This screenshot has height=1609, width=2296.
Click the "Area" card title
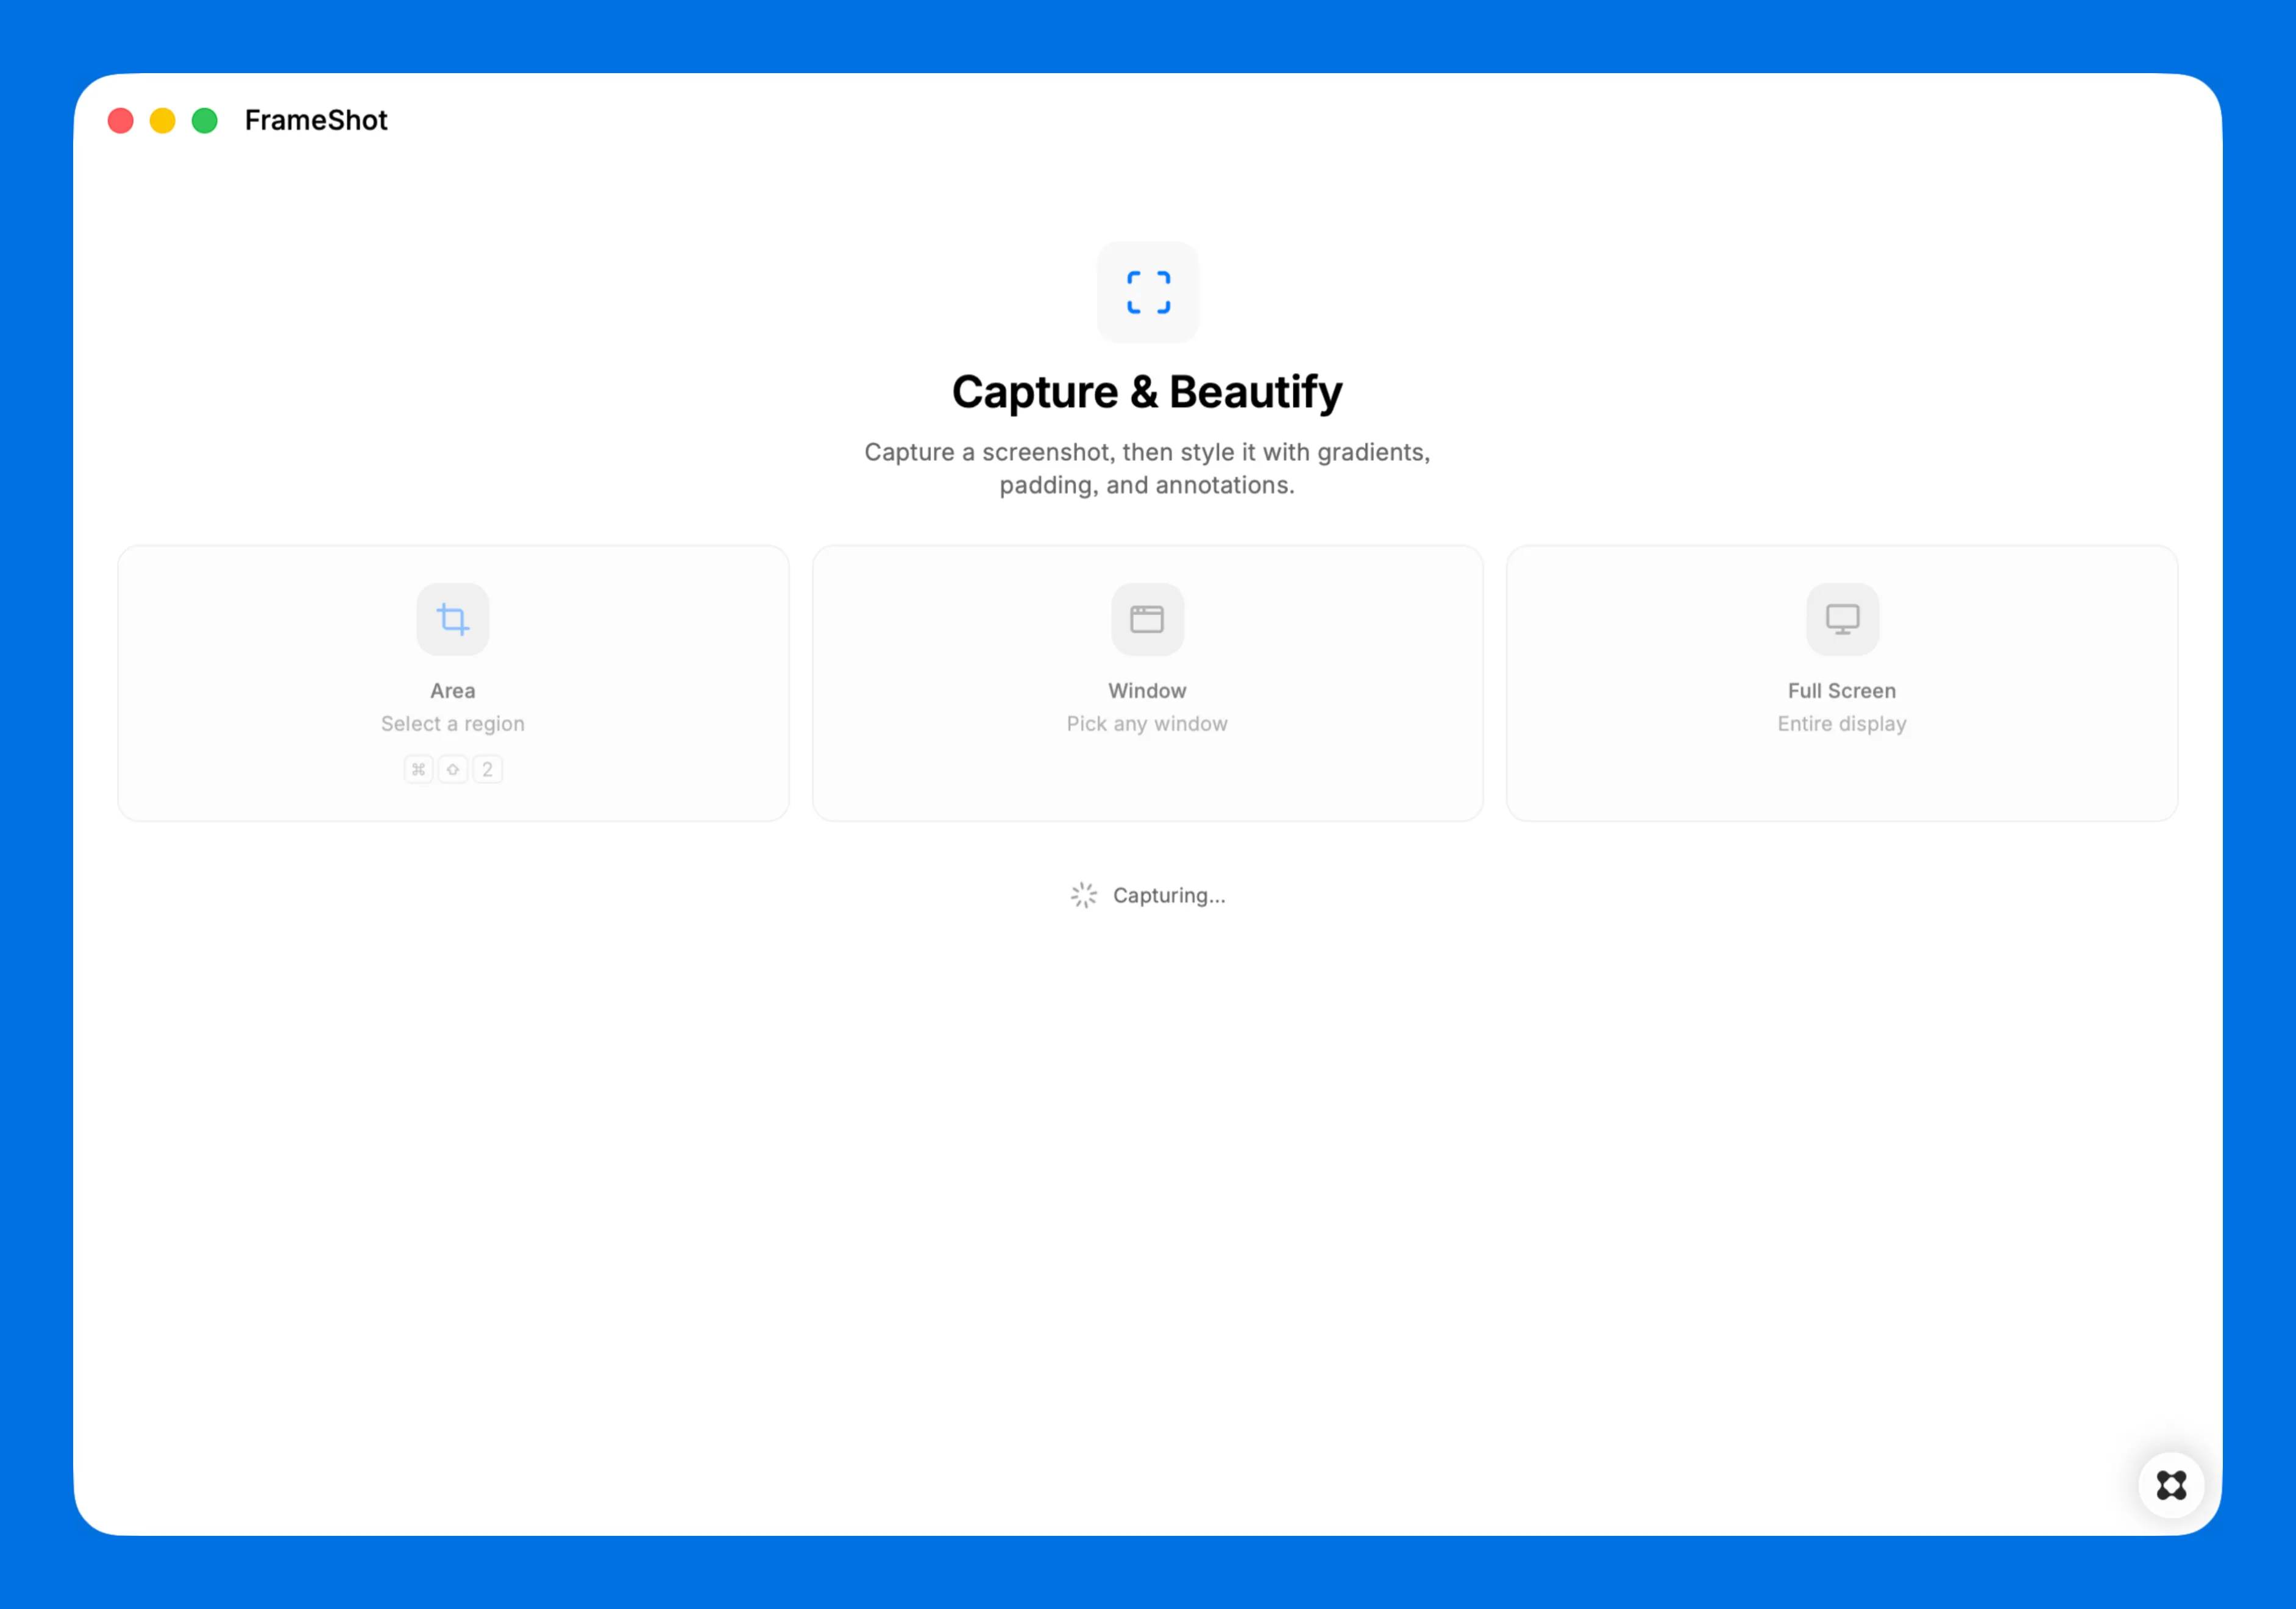pyautogui.click(x=453, y=691)
